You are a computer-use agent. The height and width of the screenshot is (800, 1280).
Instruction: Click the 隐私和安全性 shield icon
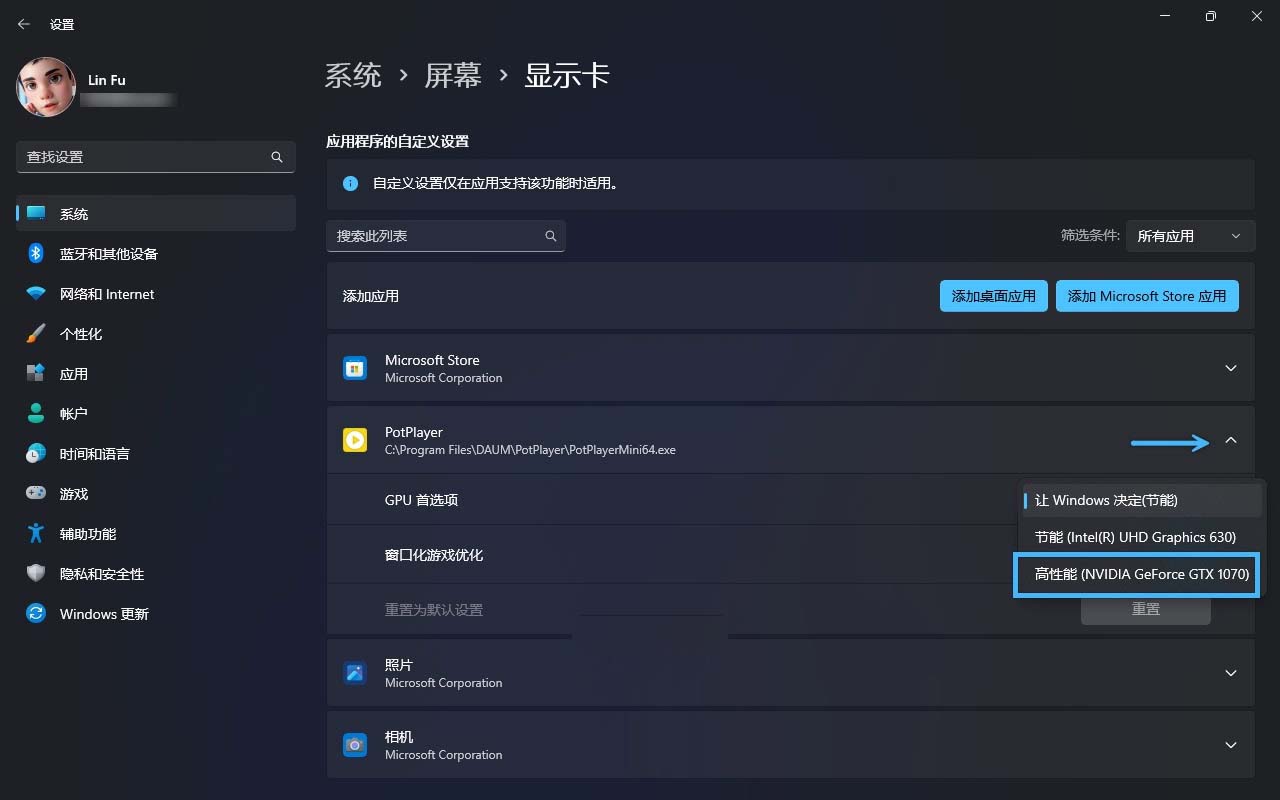coord(36,574)
